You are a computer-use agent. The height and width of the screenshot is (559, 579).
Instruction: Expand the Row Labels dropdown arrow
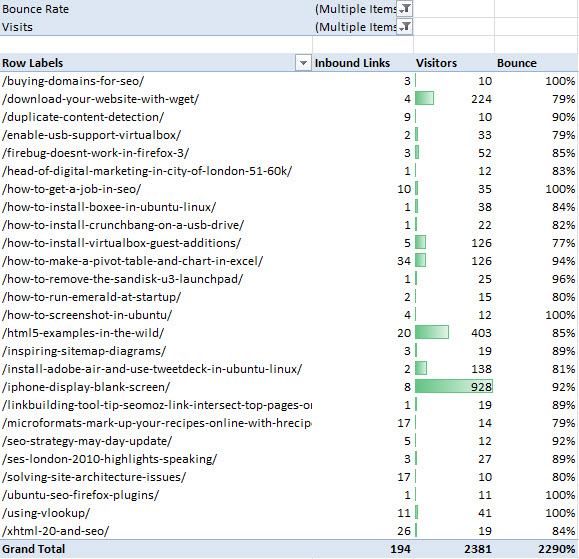pyautogui.click(x=303, y=63)
